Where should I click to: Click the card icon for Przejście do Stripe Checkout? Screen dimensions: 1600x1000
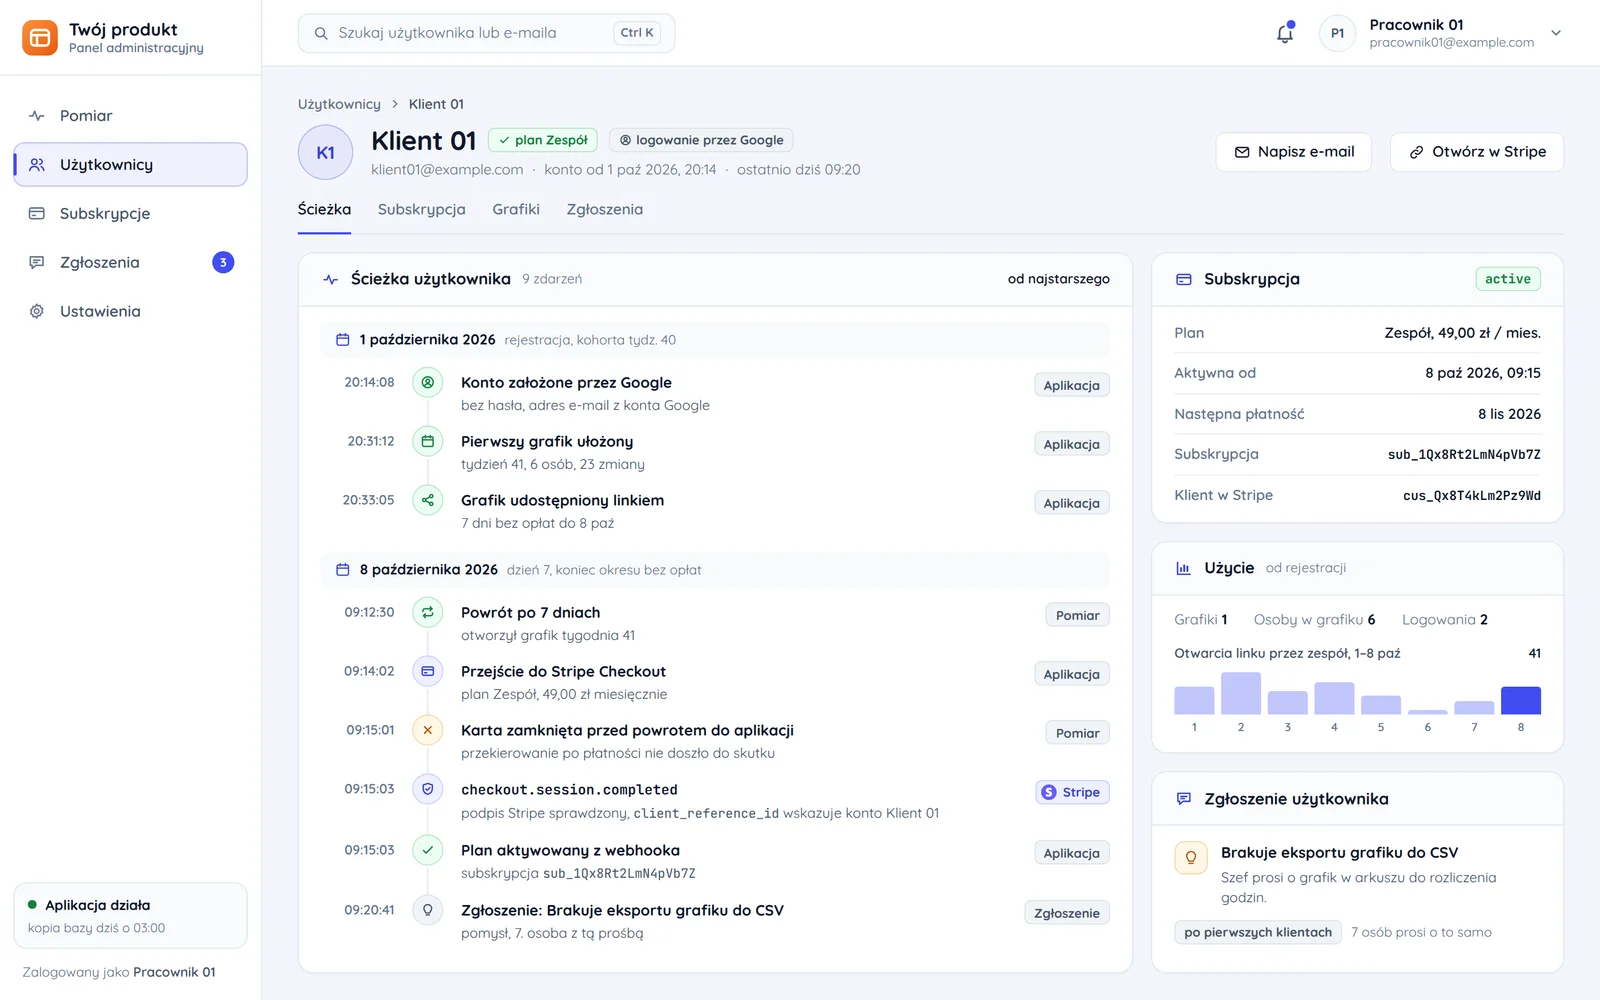428,671
